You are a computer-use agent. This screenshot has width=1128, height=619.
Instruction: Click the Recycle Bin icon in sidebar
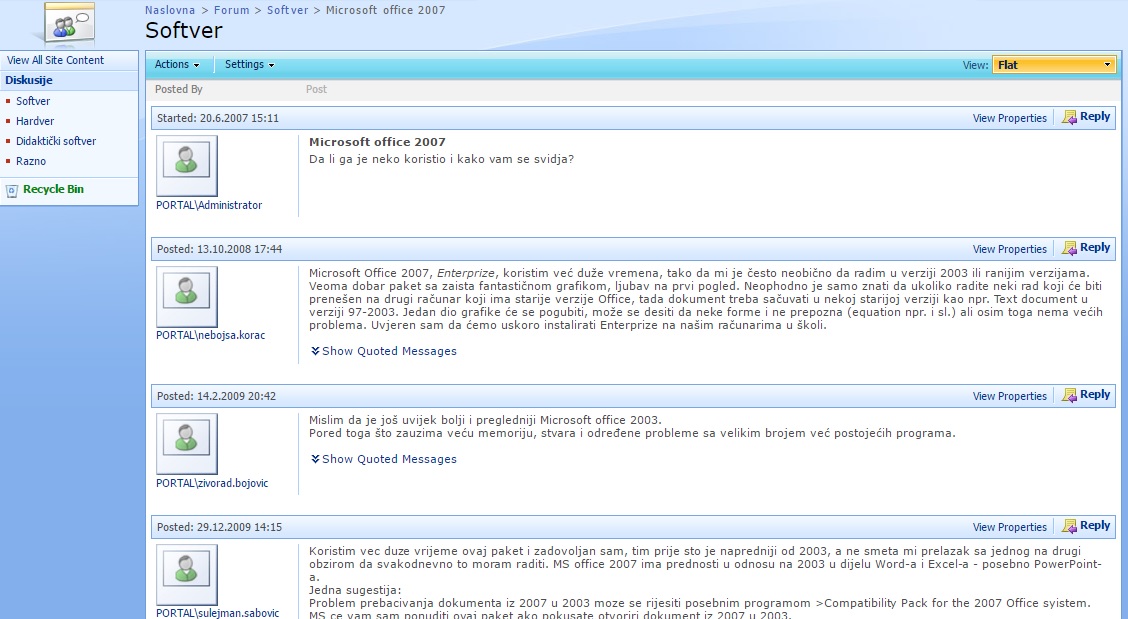tap(12, 191)
